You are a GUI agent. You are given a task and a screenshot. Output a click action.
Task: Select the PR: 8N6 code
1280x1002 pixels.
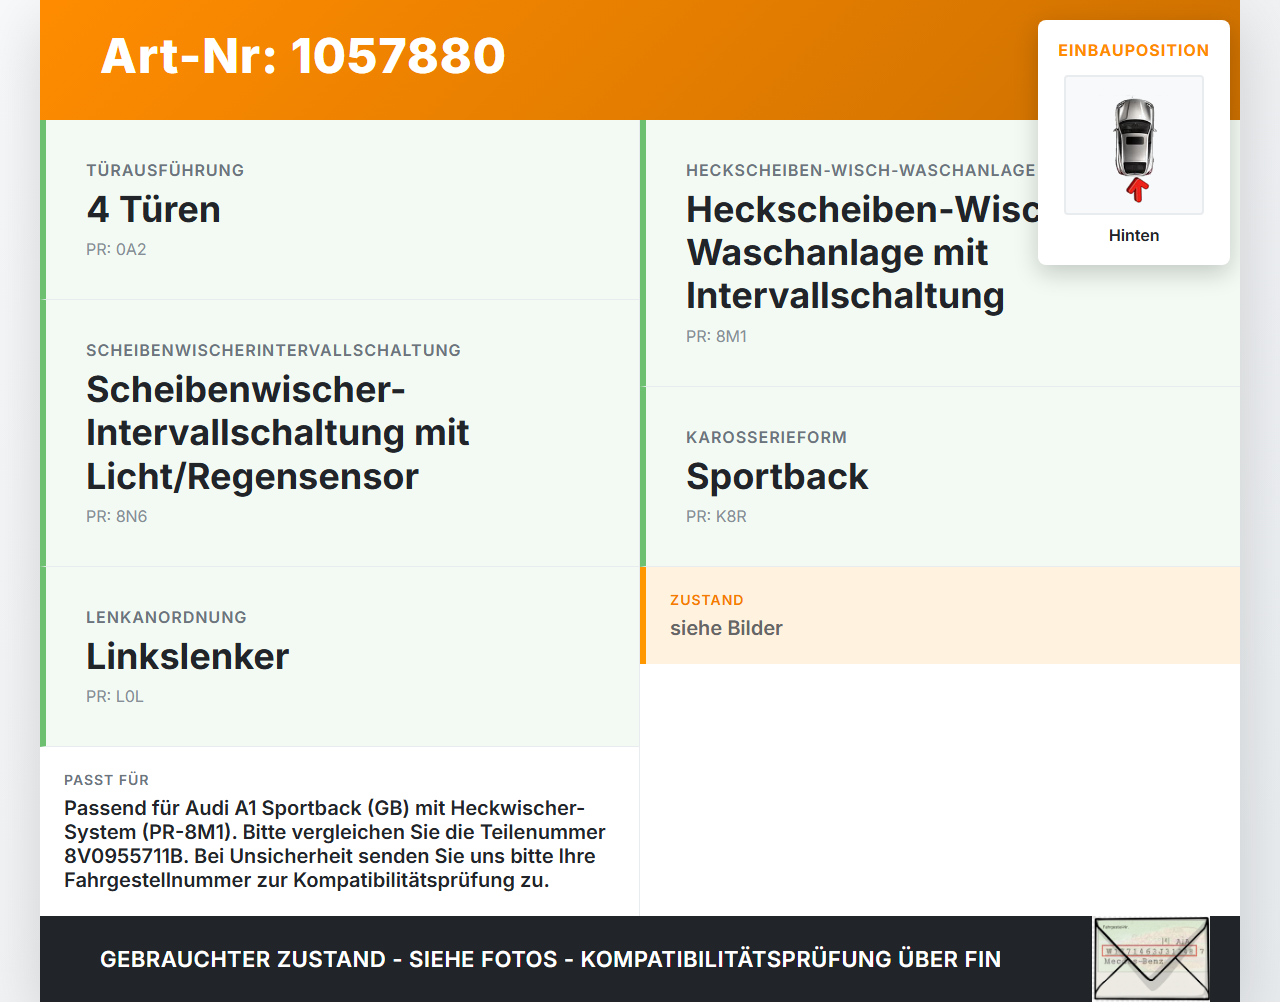click(x=117, y=516)
